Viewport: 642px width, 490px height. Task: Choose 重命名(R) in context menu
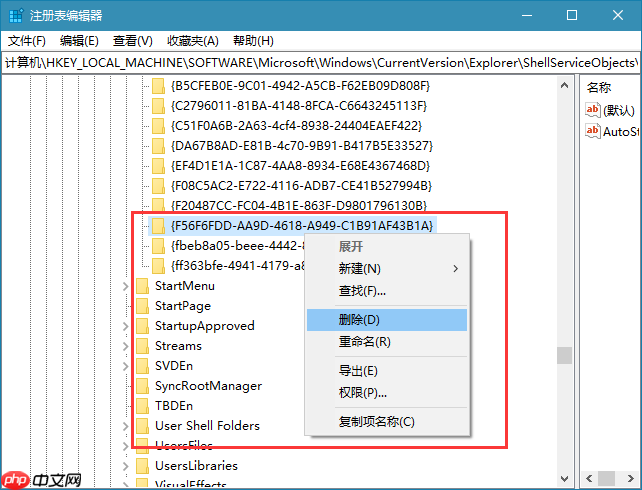(387, 342)
